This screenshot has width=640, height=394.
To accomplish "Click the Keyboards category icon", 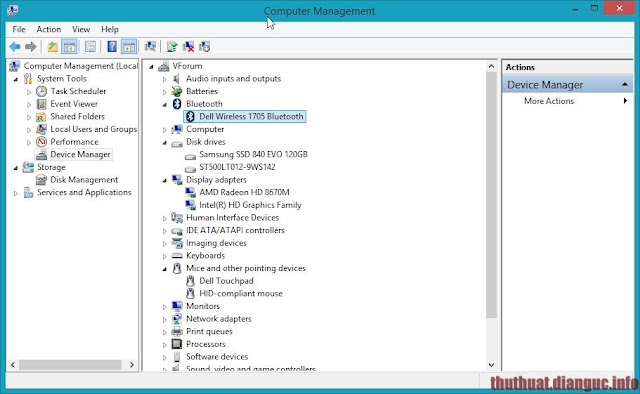I will point(177,256).
